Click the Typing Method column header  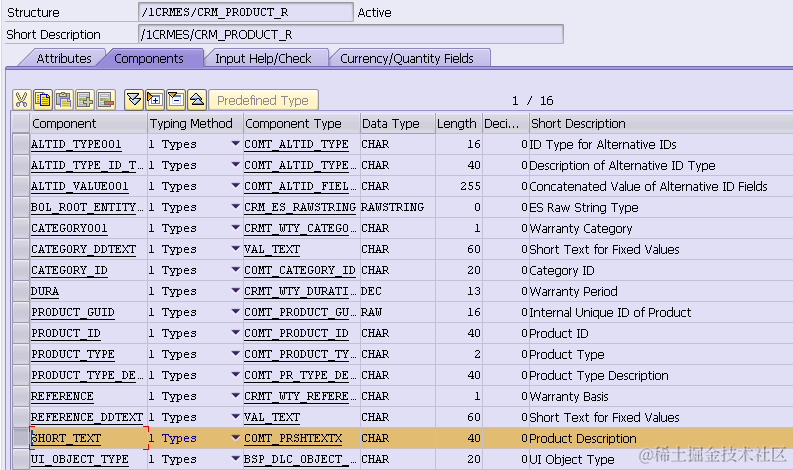point(195,123)
